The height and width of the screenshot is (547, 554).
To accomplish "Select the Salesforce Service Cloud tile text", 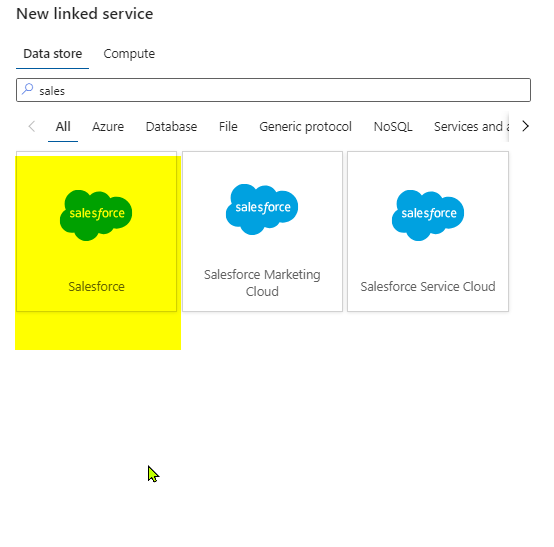I will 428,286.
